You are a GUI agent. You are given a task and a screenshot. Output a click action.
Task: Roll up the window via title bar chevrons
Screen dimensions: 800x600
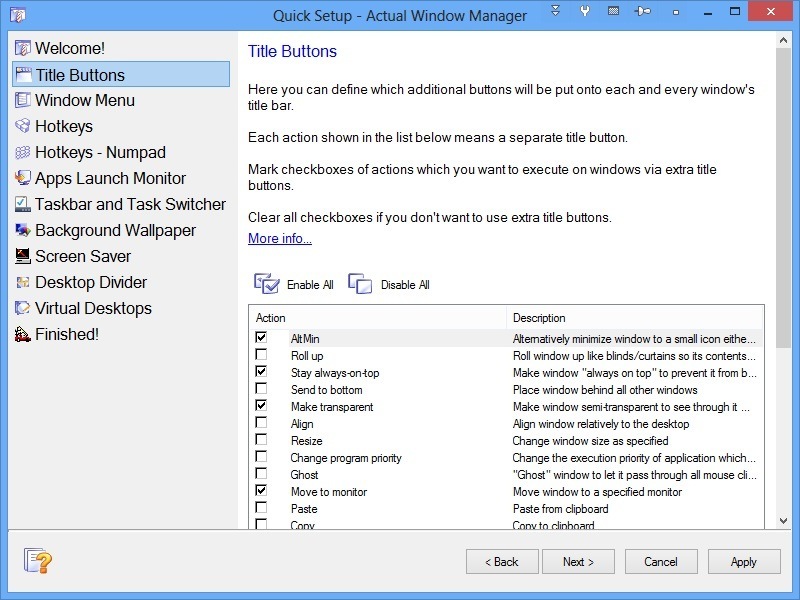pyautogui.click(x=556, y=12)
